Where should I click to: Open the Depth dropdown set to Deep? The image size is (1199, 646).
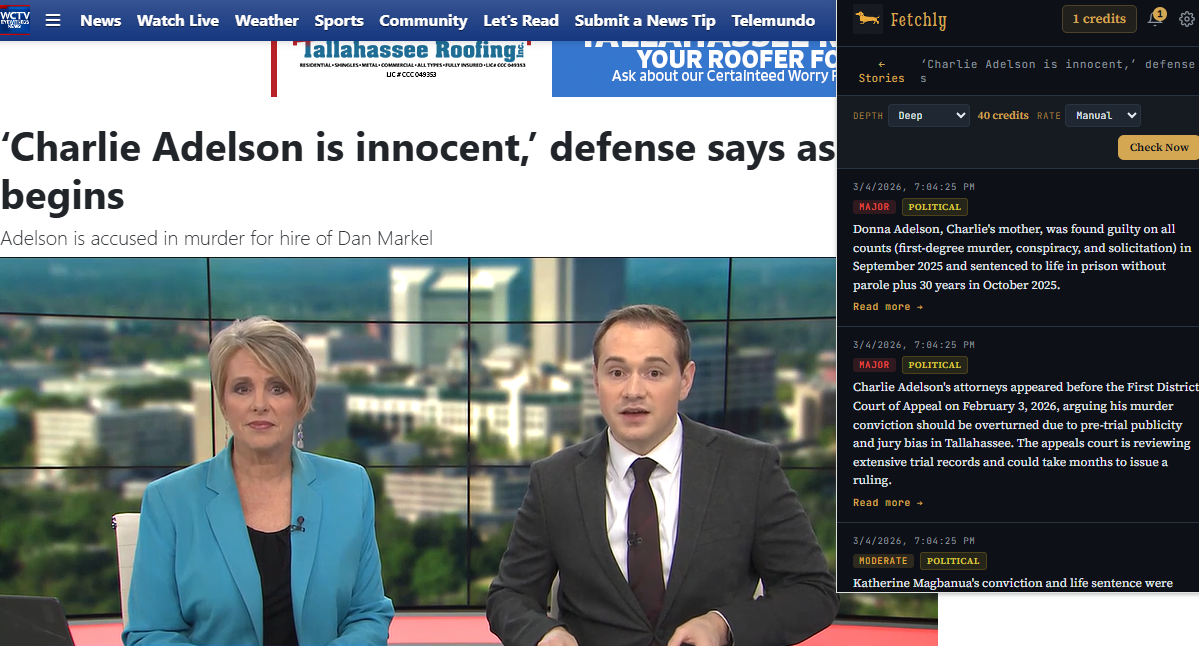928,115
